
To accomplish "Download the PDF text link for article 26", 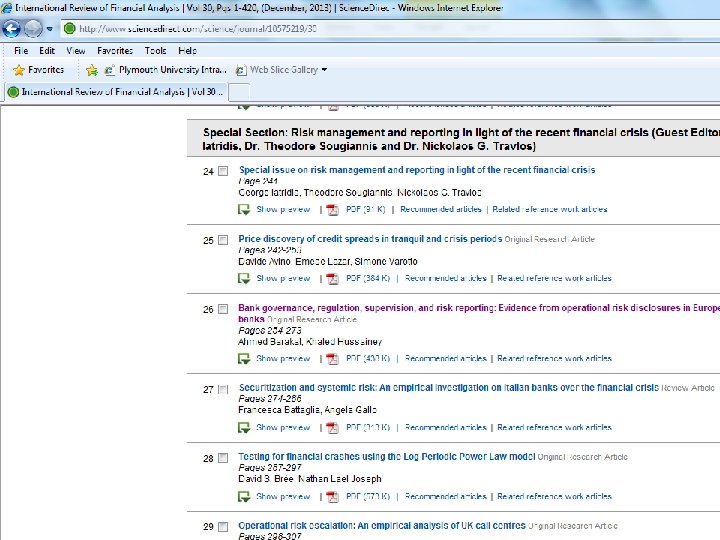I will click(x=368, y=359).
